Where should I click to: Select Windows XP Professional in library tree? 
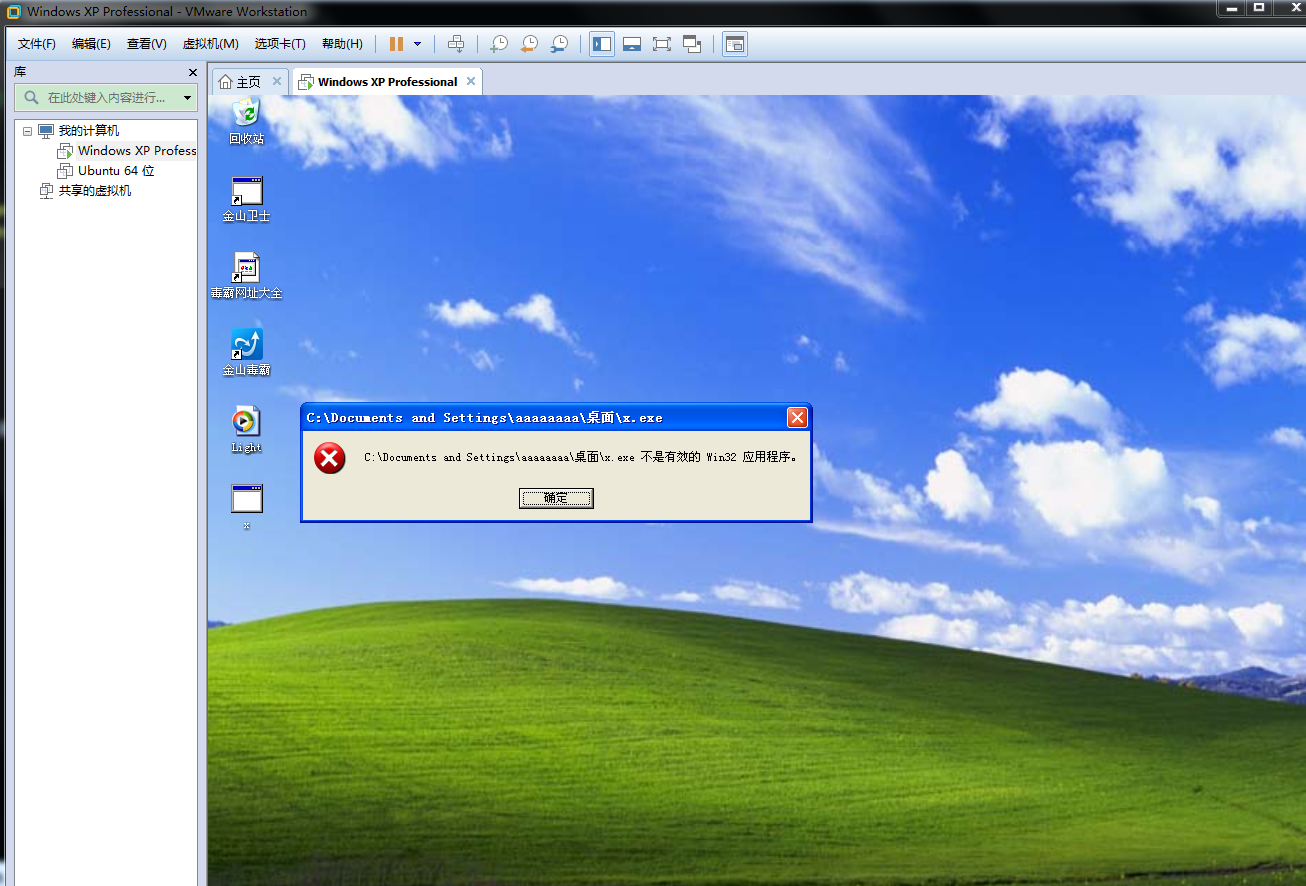click(x=137, y=151)
